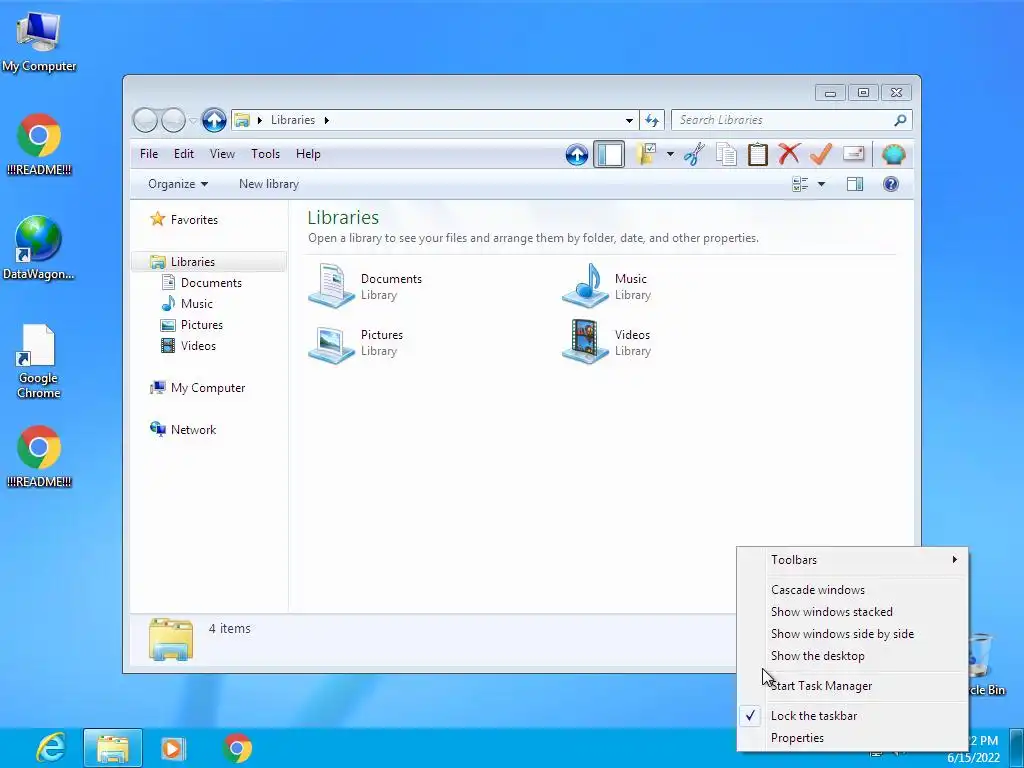Open the Help menu
Image resolution: width=1024 pixels, height=768 pixels.
coord(308,154)
